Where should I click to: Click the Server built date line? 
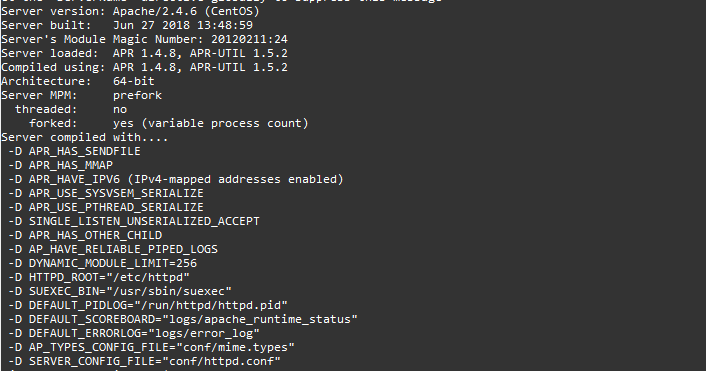pyautogui.click(x=127, y=25)
